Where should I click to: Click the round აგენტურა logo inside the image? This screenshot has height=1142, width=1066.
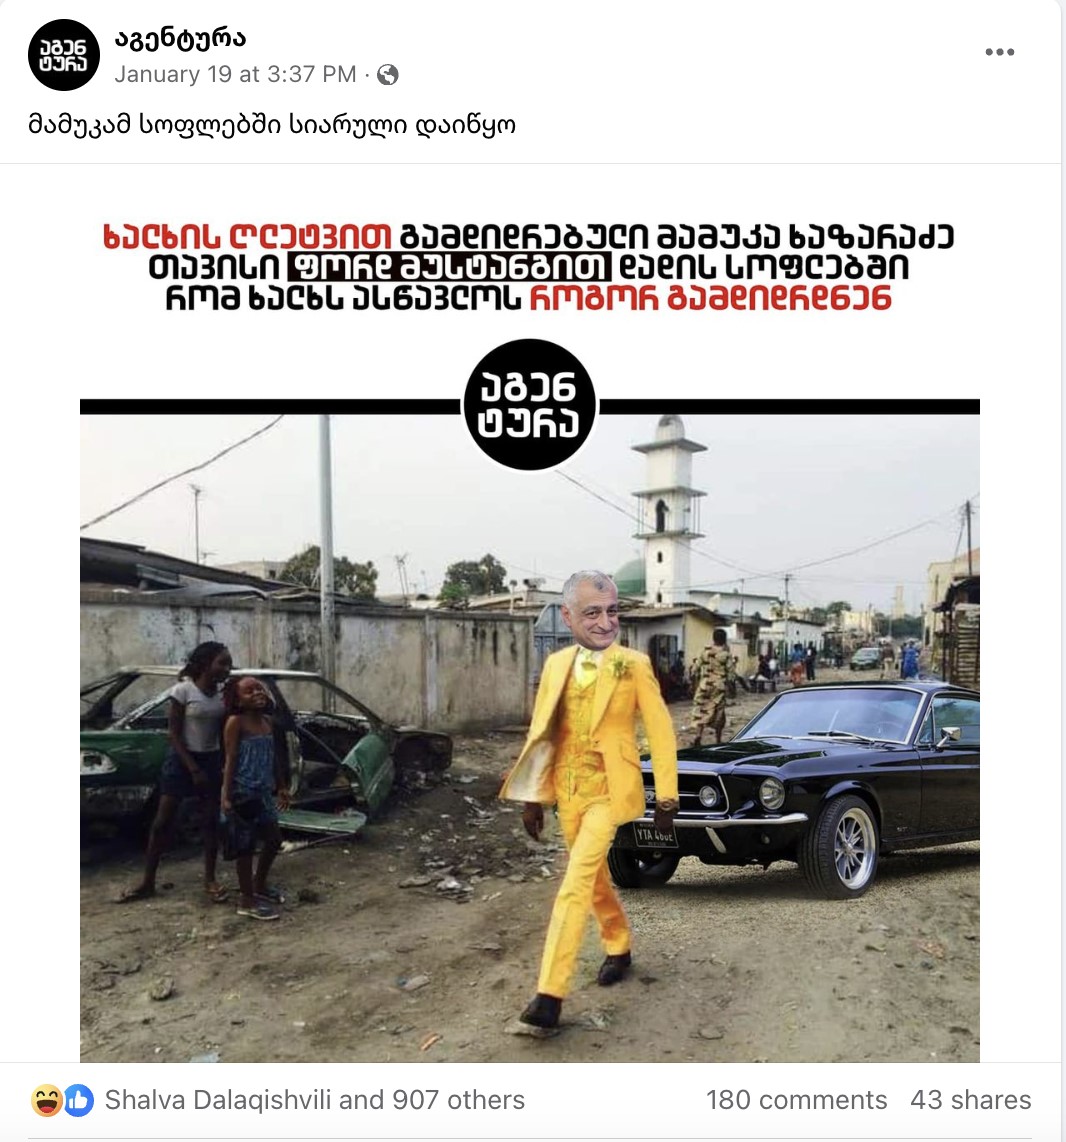pos(529,405)
